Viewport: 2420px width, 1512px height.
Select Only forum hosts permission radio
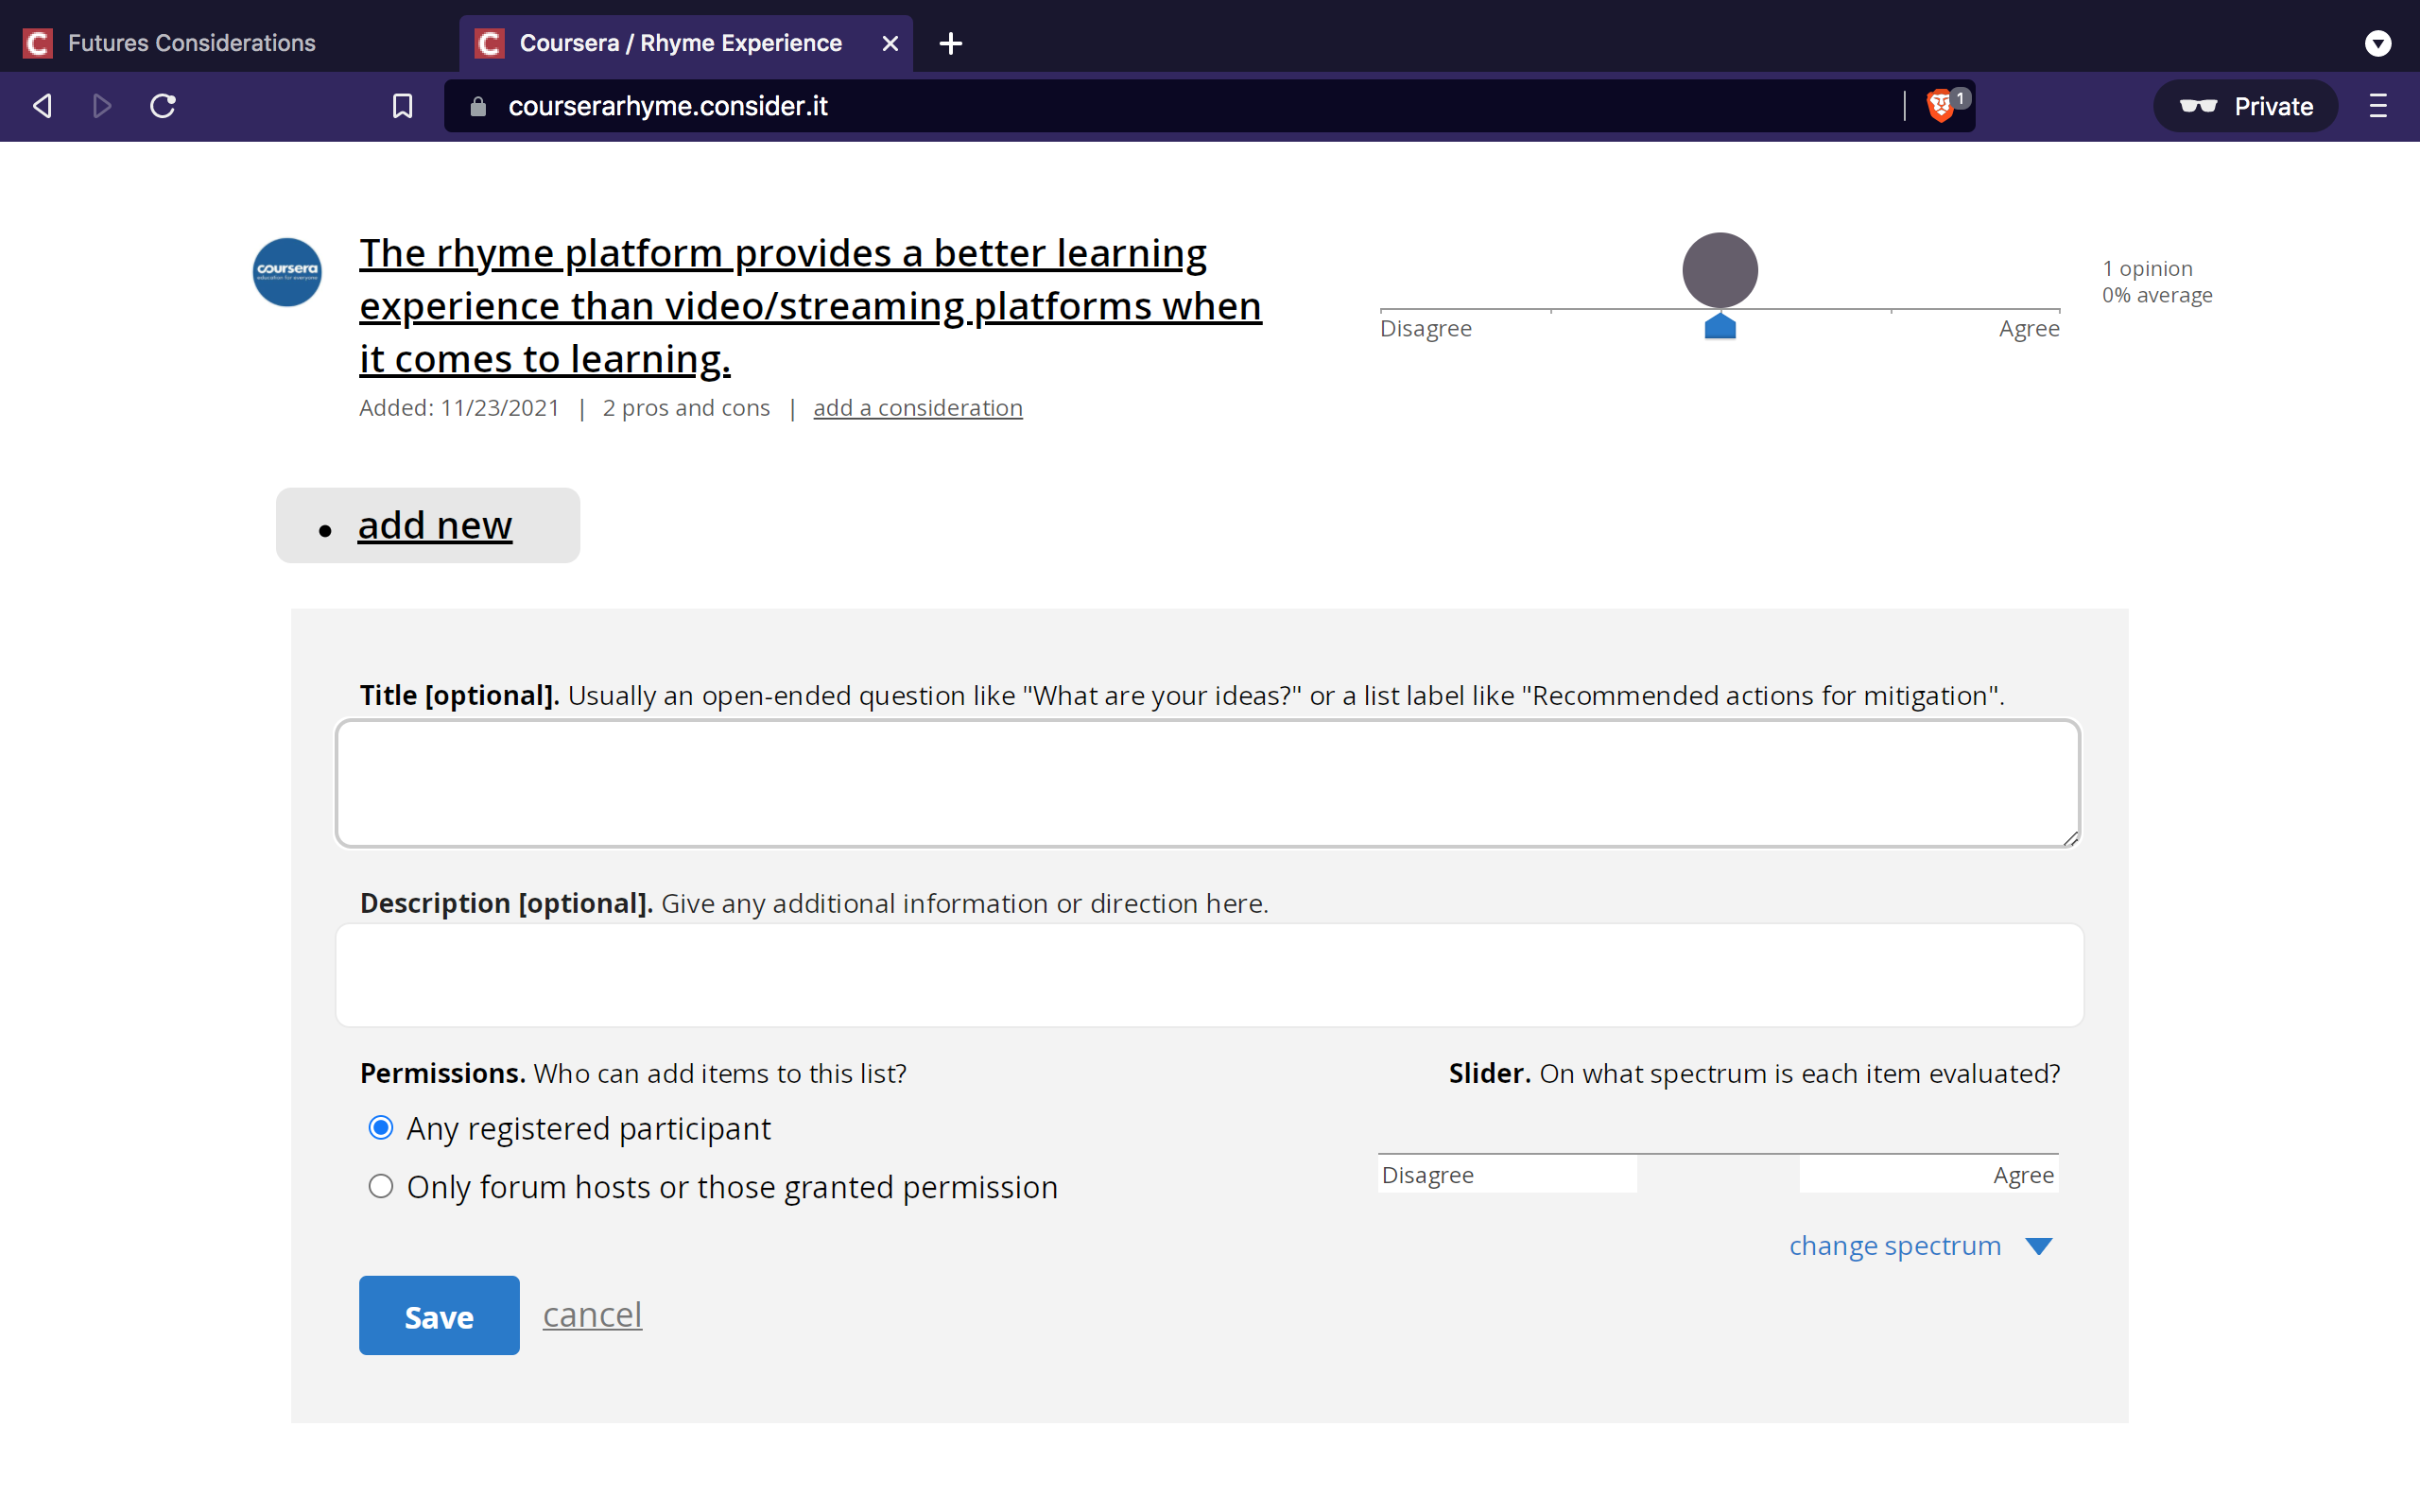381,1186
